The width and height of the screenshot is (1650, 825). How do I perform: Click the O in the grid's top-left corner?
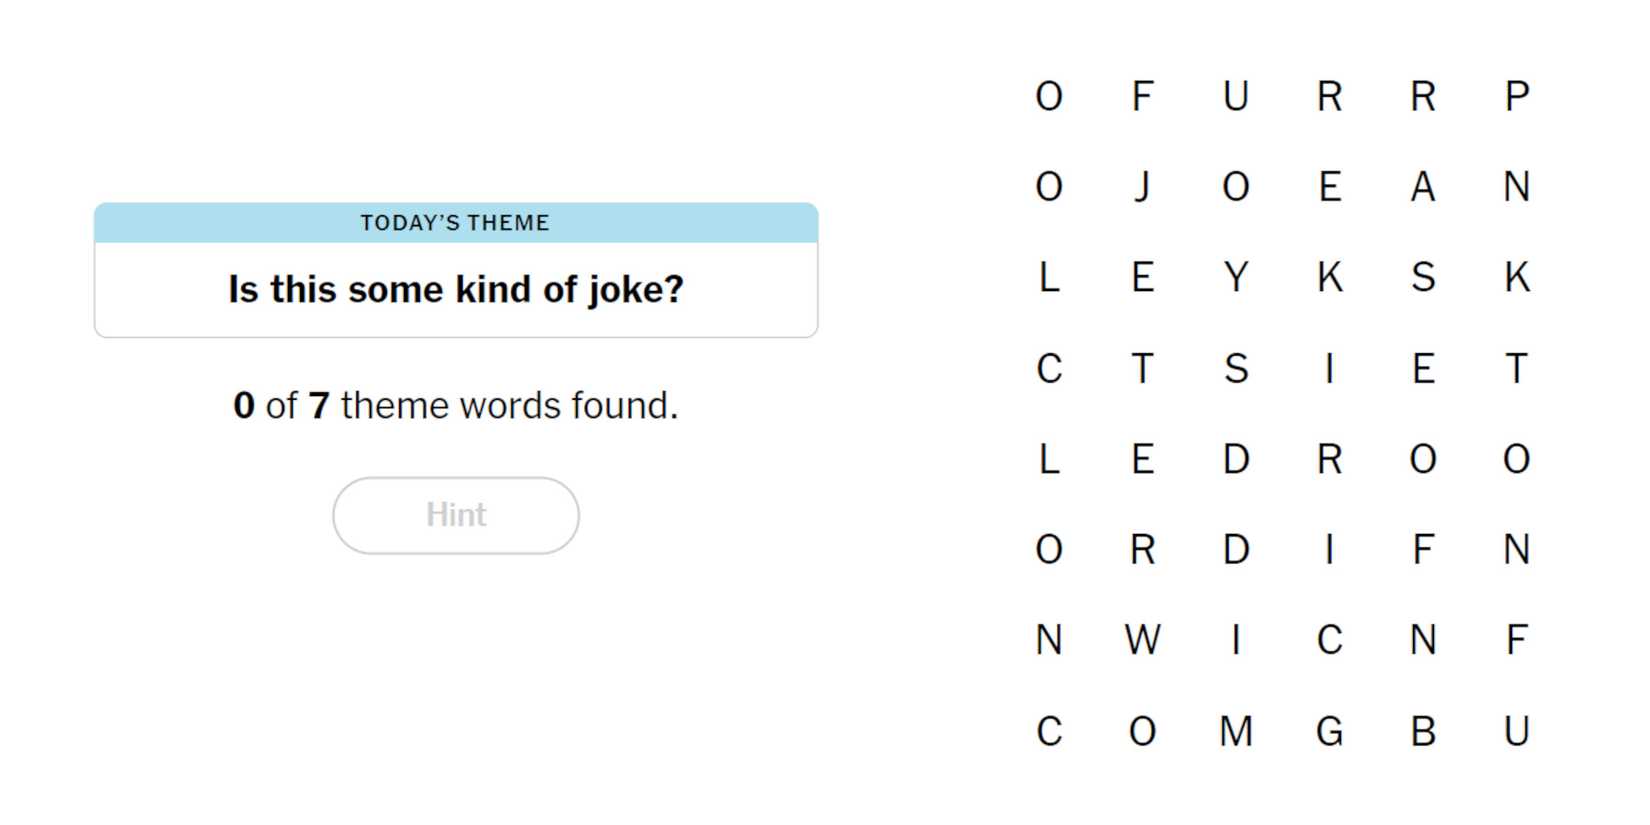coord(1049,97)
